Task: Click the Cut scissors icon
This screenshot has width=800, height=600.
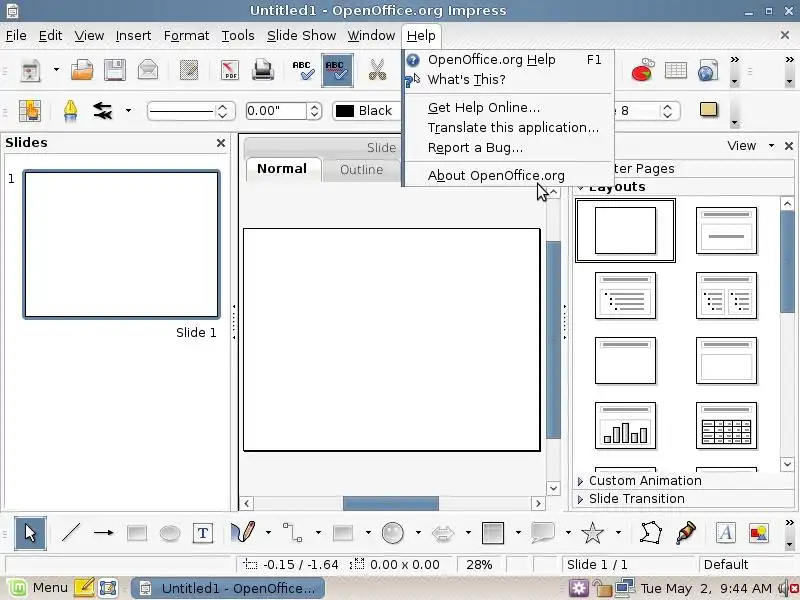Action: coord(378,70)
